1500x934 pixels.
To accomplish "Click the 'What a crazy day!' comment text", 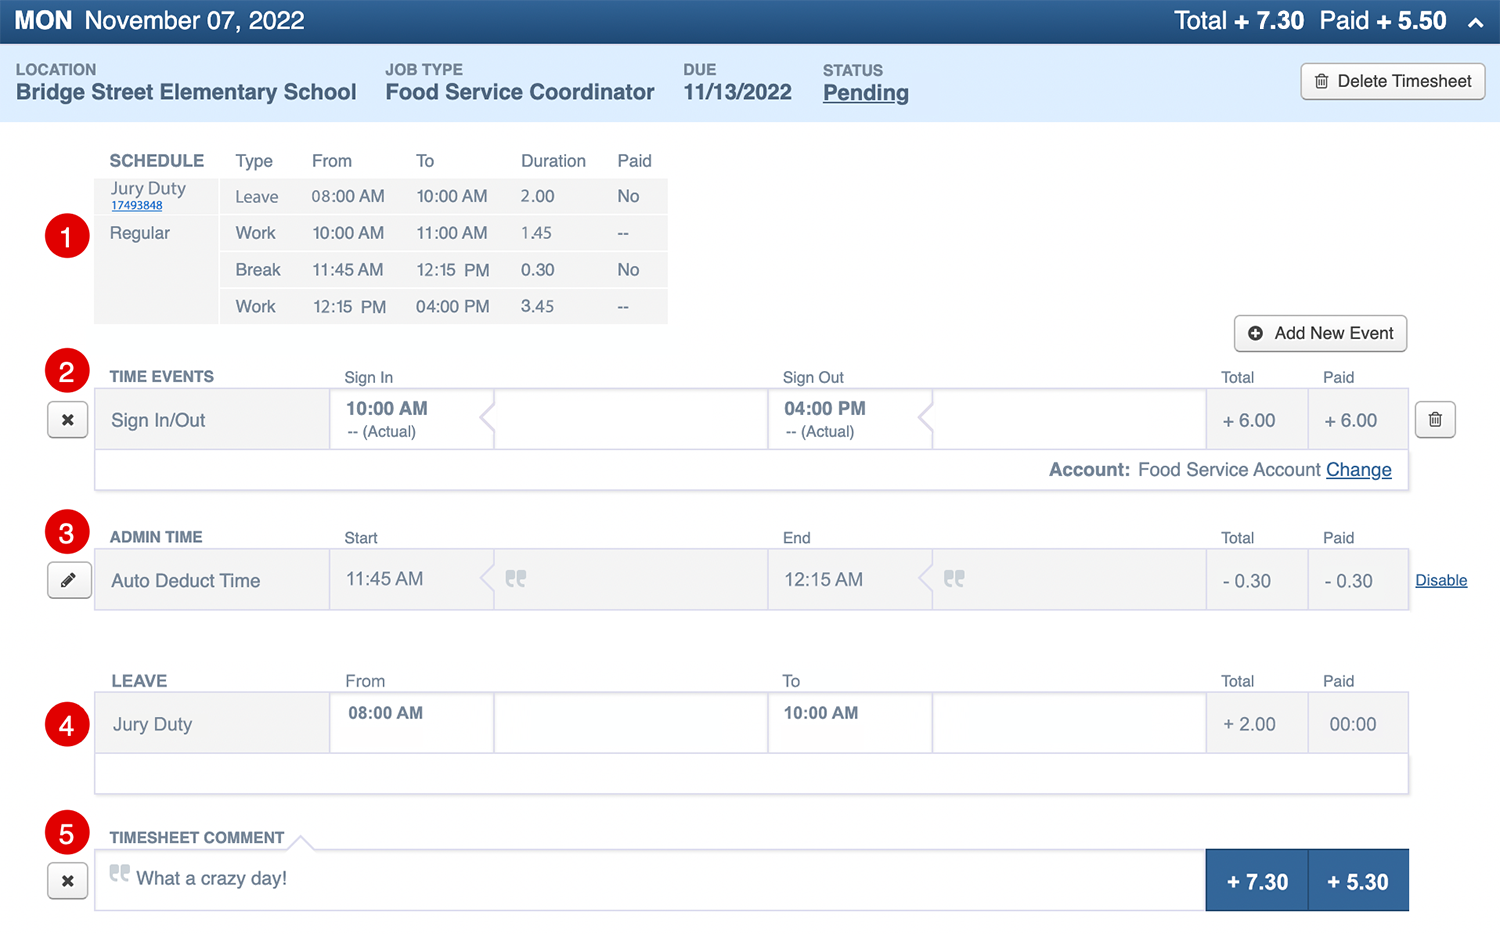I will (x=212, y=879).
